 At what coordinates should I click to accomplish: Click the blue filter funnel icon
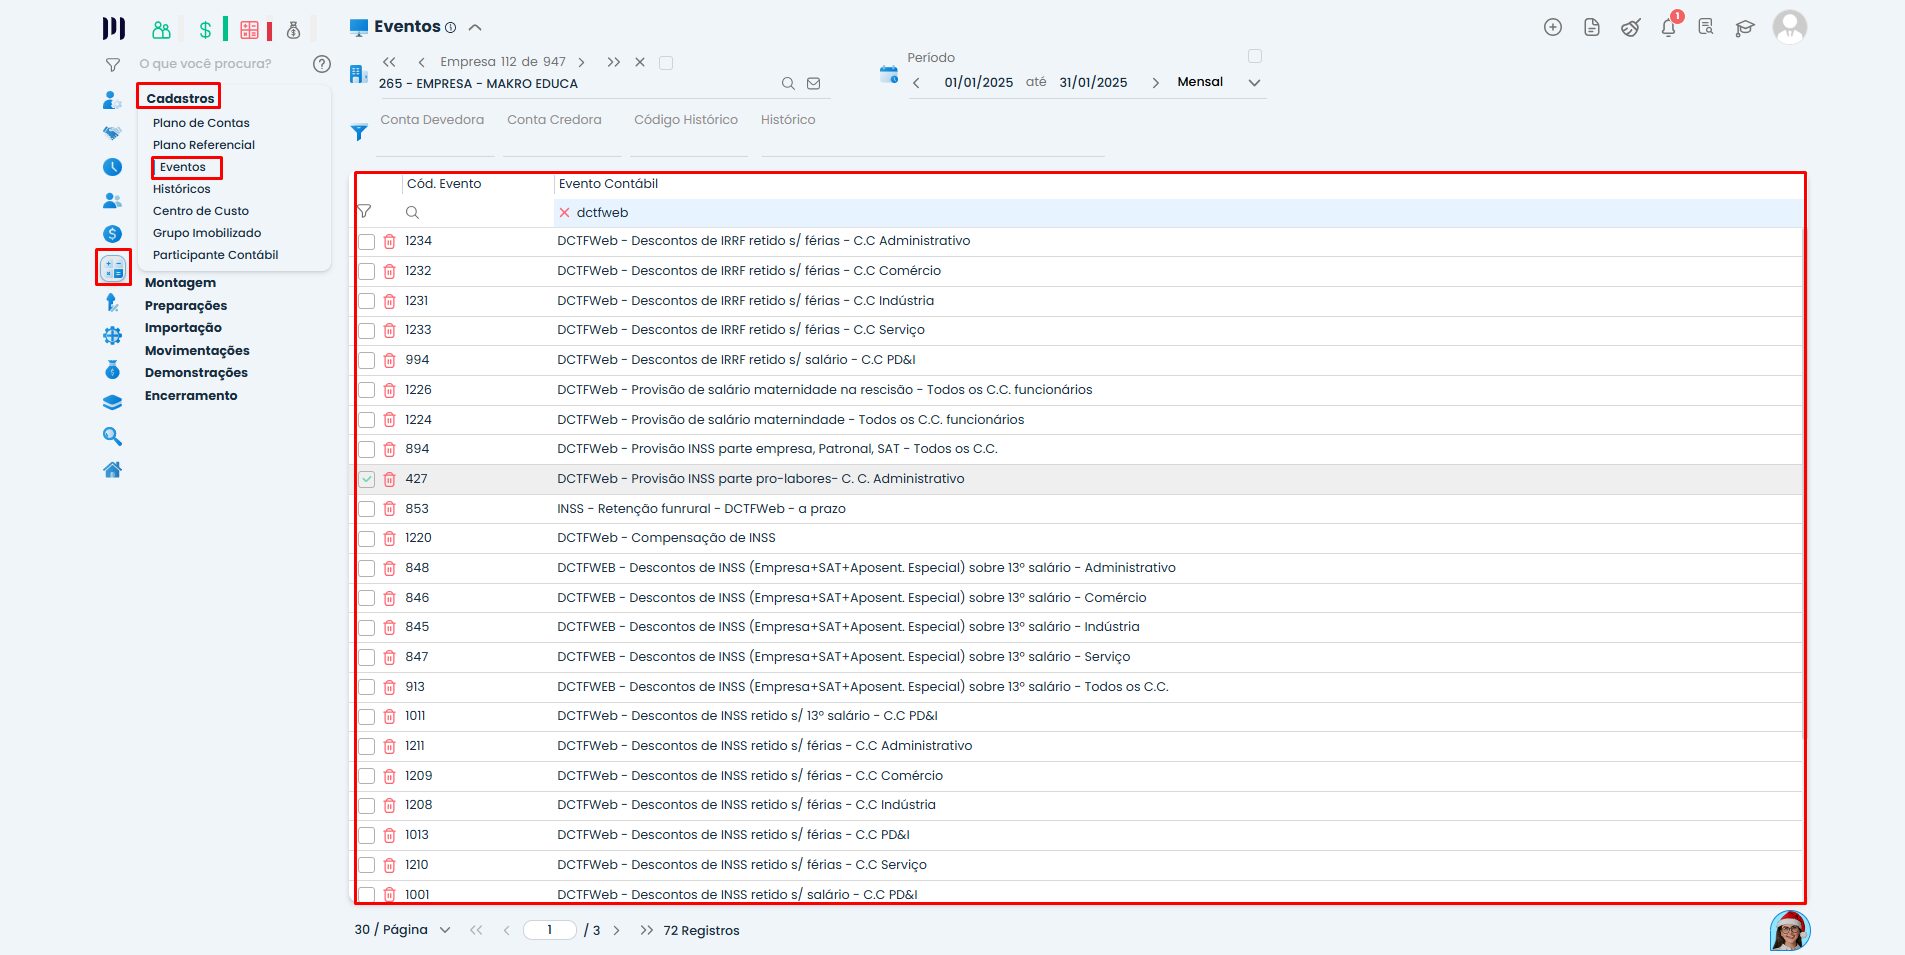coord(359,132)
